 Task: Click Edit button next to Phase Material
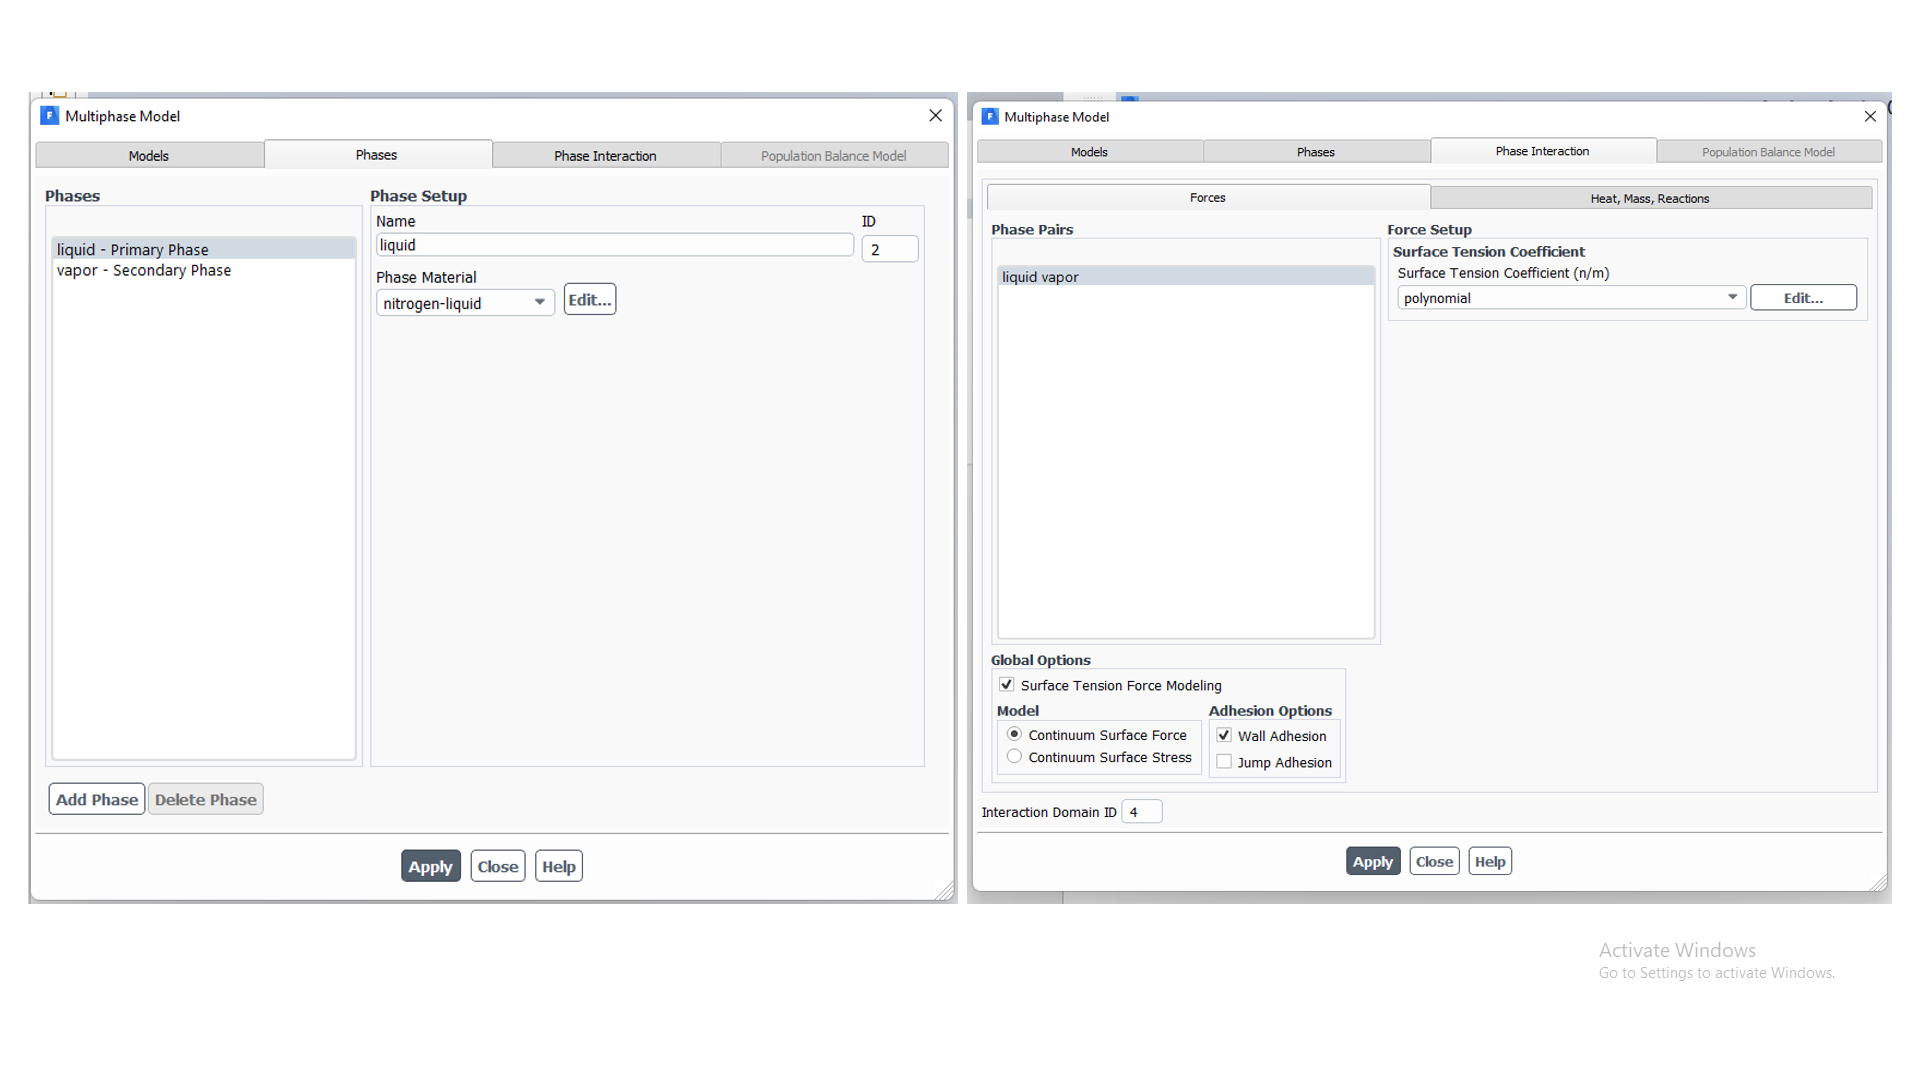589,300
